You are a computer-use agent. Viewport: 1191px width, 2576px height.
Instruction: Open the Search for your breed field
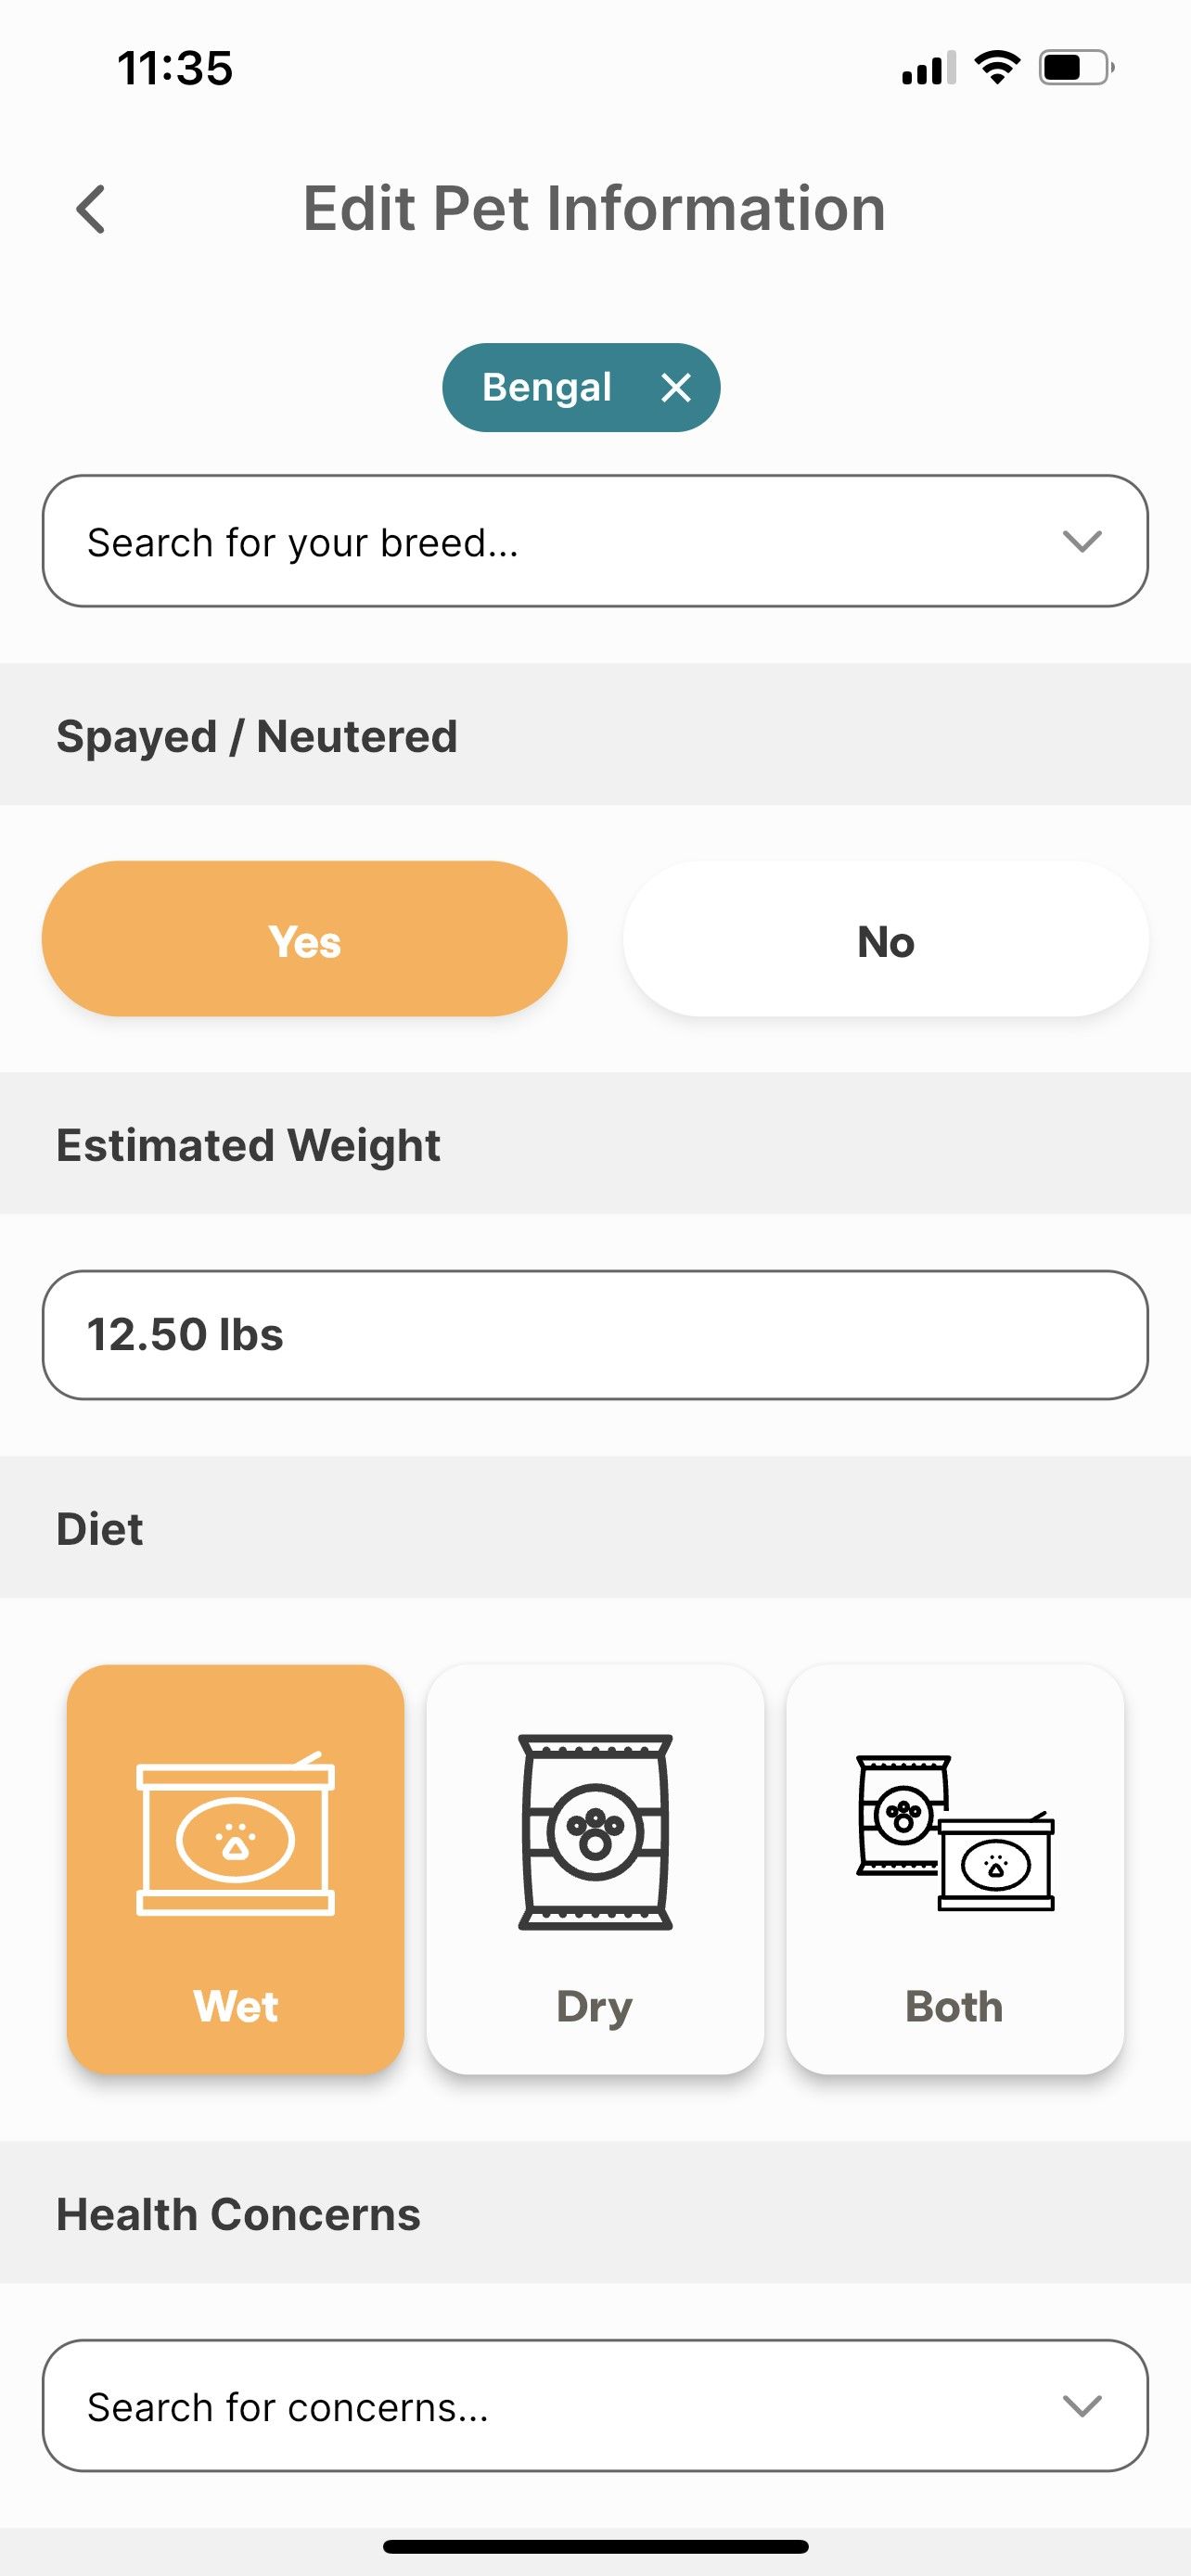[x=595, y=541]
